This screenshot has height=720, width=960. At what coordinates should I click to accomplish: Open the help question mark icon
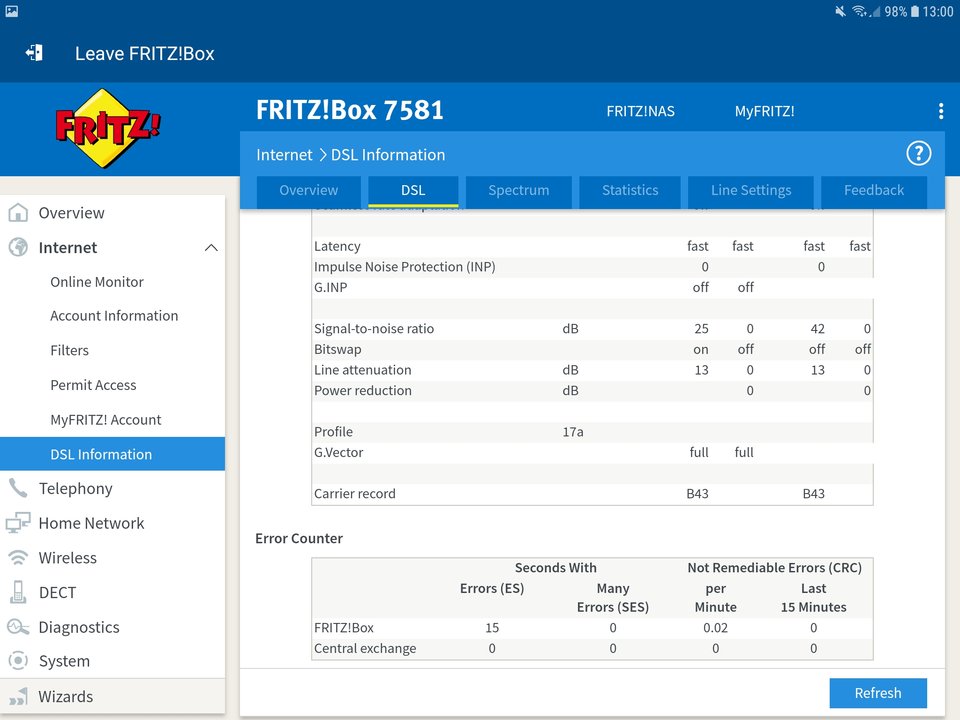point(918,153)
